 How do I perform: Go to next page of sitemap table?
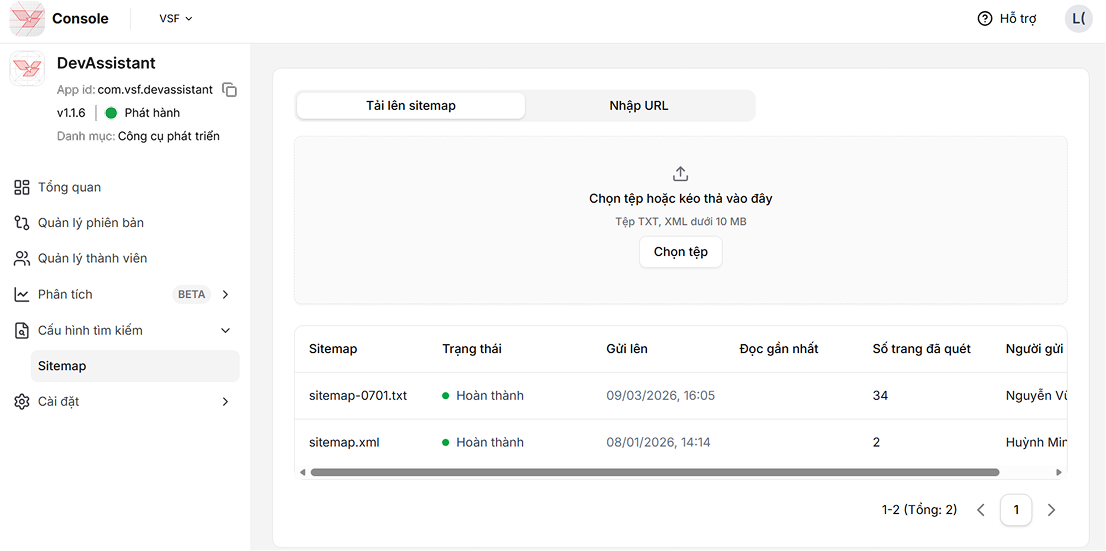tap(1051, 509)
